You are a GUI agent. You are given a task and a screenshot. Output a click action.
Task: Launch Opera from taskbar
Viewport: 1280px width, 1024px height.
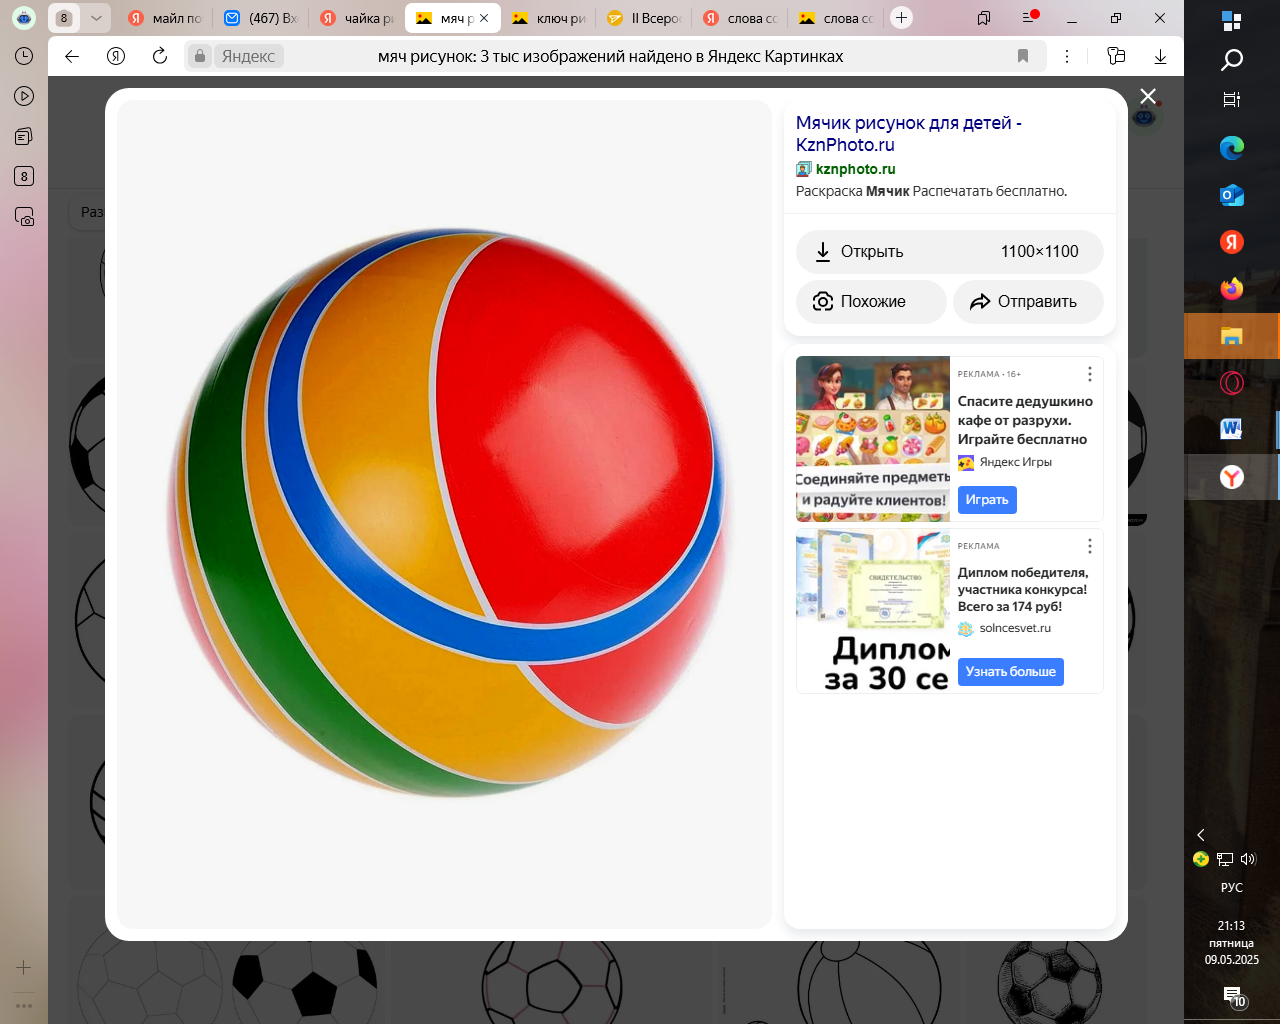pyautogui.click(x=1232, y=383)
